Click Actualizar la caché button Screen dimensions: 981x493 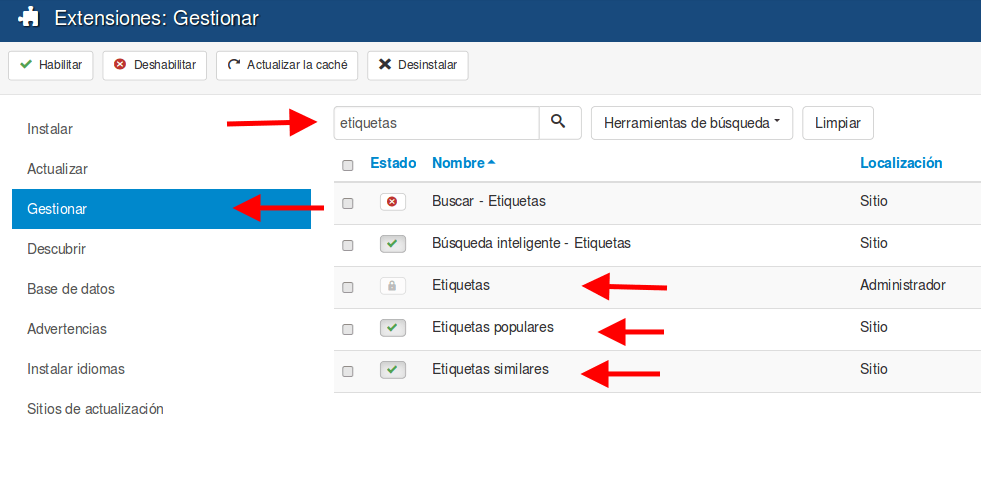pyautogui.click(x=287, y=65)
